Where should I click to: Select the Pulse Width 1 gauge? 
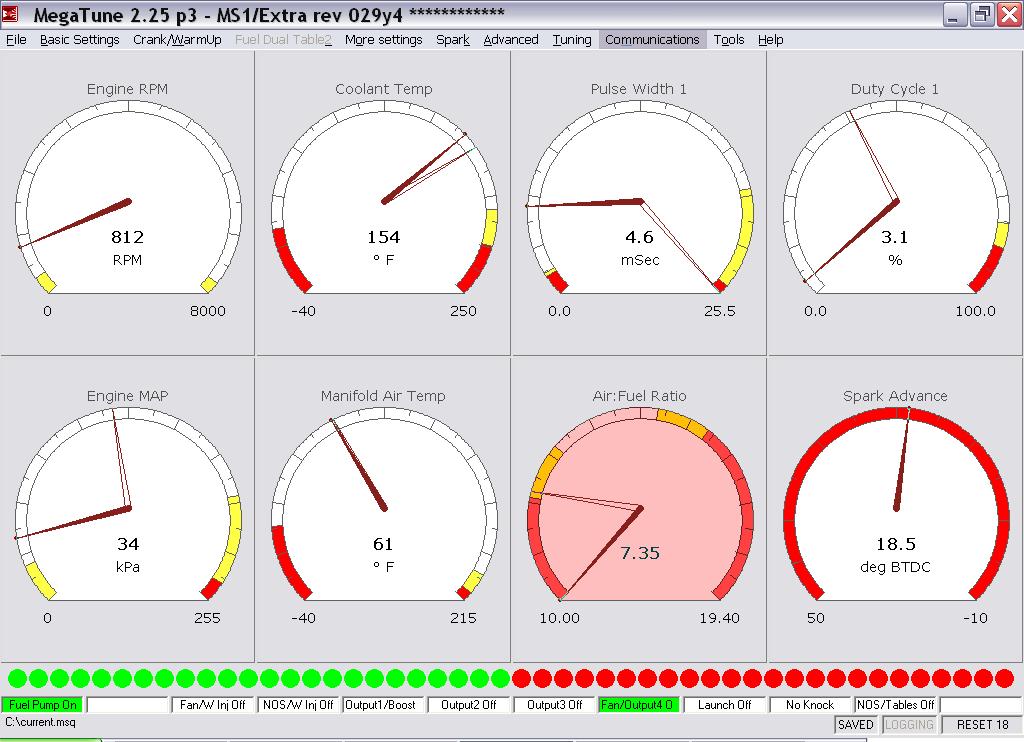(x=639, y=203)
